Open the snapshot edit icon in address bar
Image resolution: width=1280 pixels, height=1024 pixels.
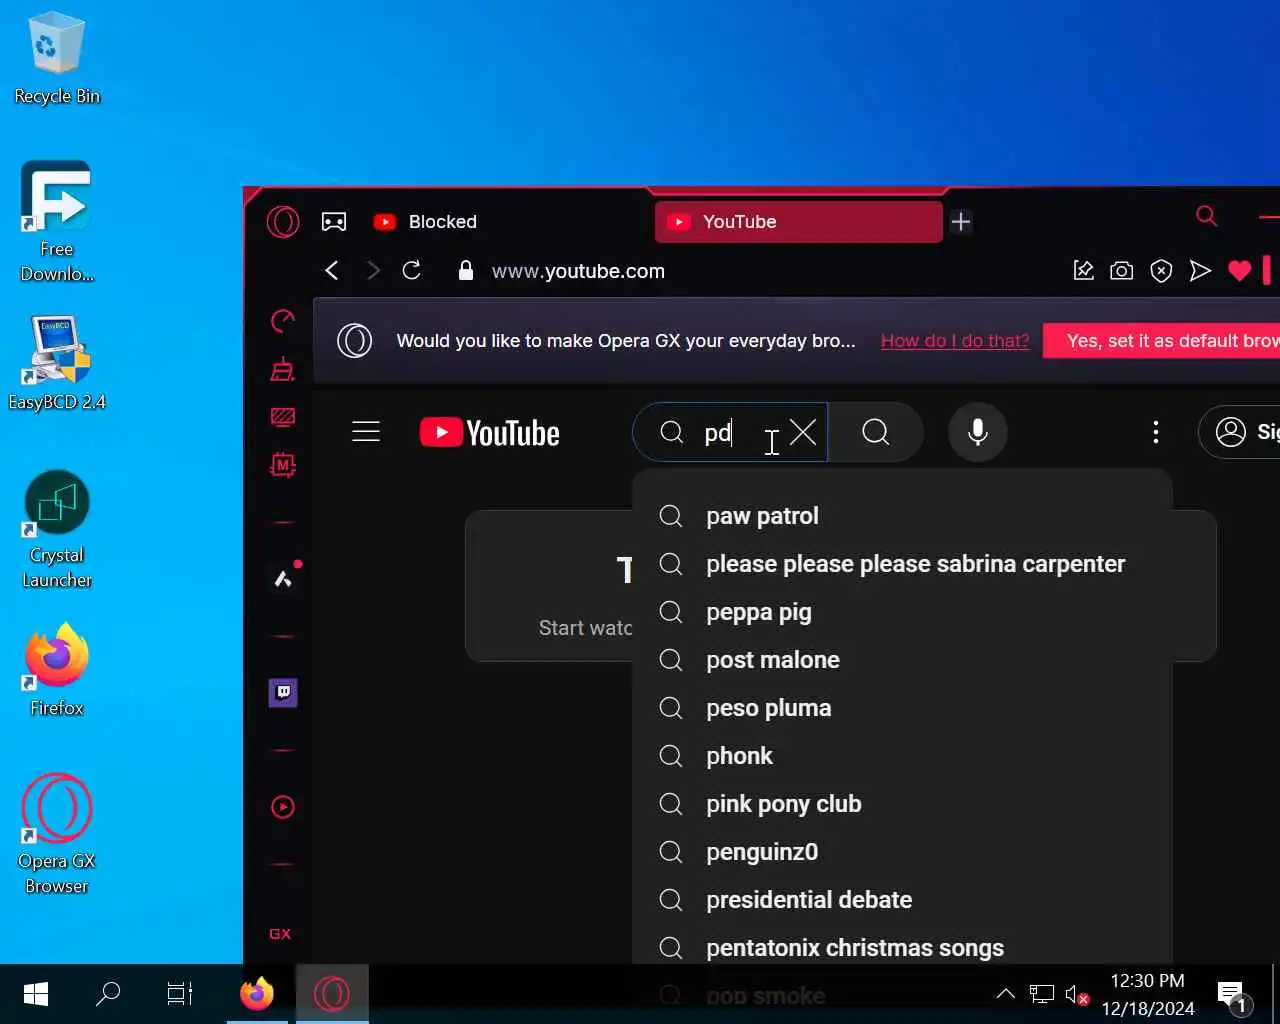(x=1083, y=271)
